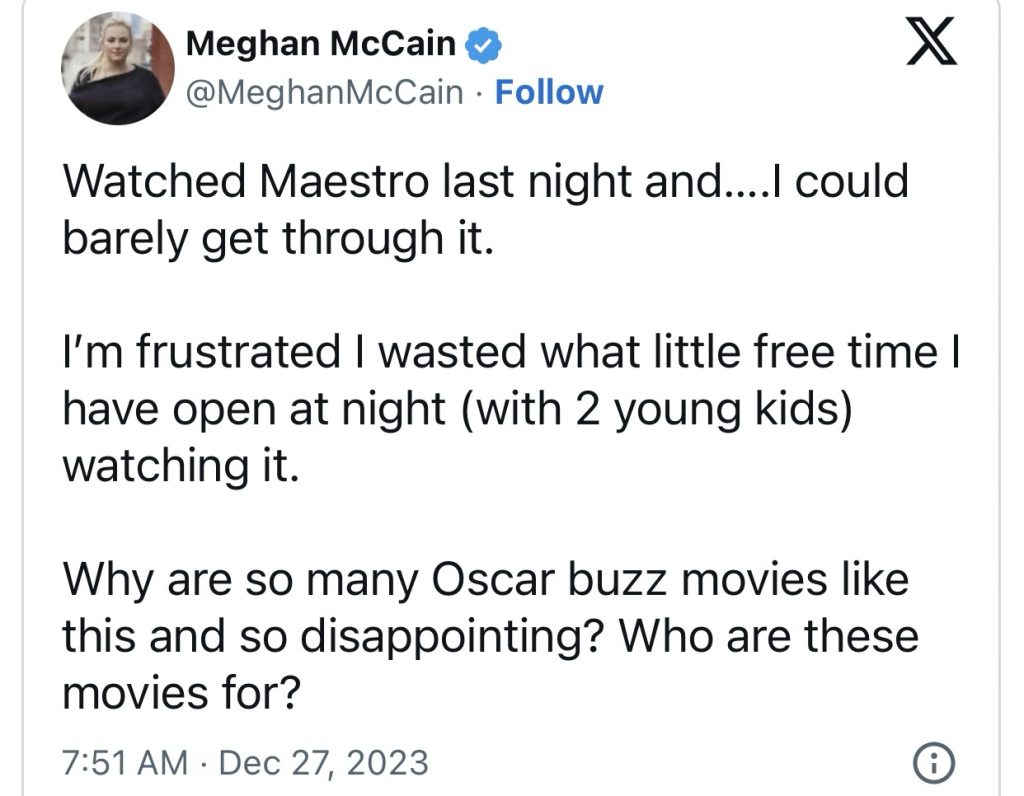Click the "movies for?" final line
This screenshot has height=796, width=1024.
click(x=180, y=693)
